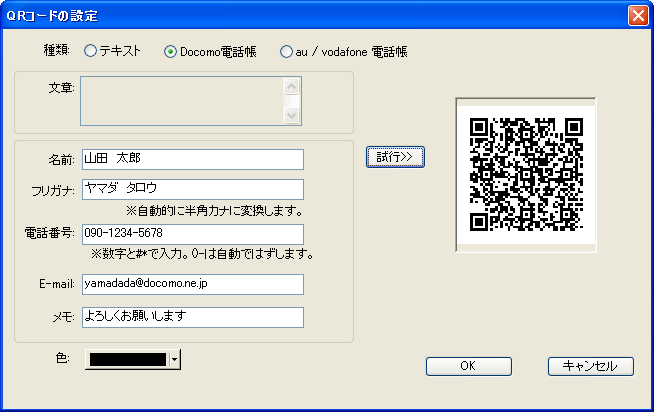Choose the au / vodafone 電話帳 option
Screen dimensions: 654x412
[x=286, y=52]
